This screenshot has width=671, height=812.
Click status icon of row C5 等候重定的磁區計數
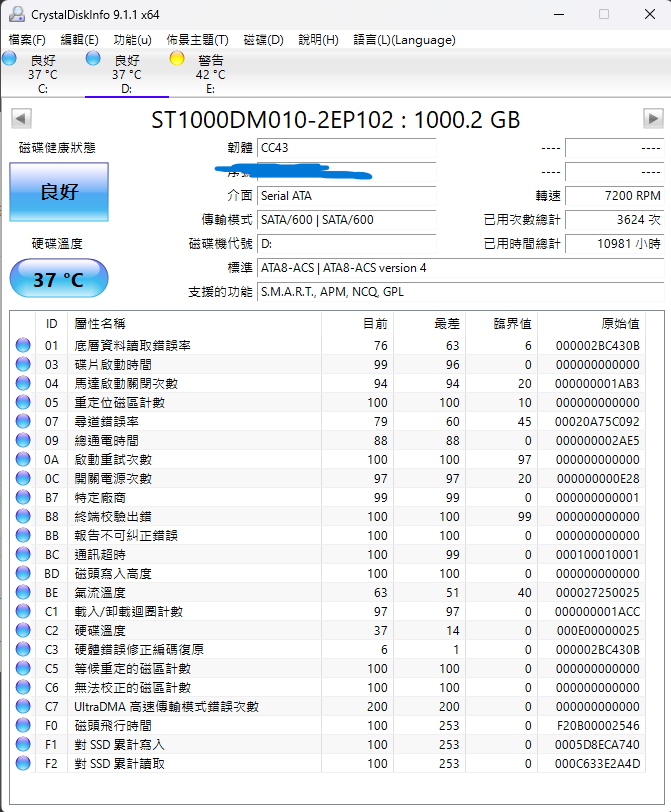pos(23,668)
